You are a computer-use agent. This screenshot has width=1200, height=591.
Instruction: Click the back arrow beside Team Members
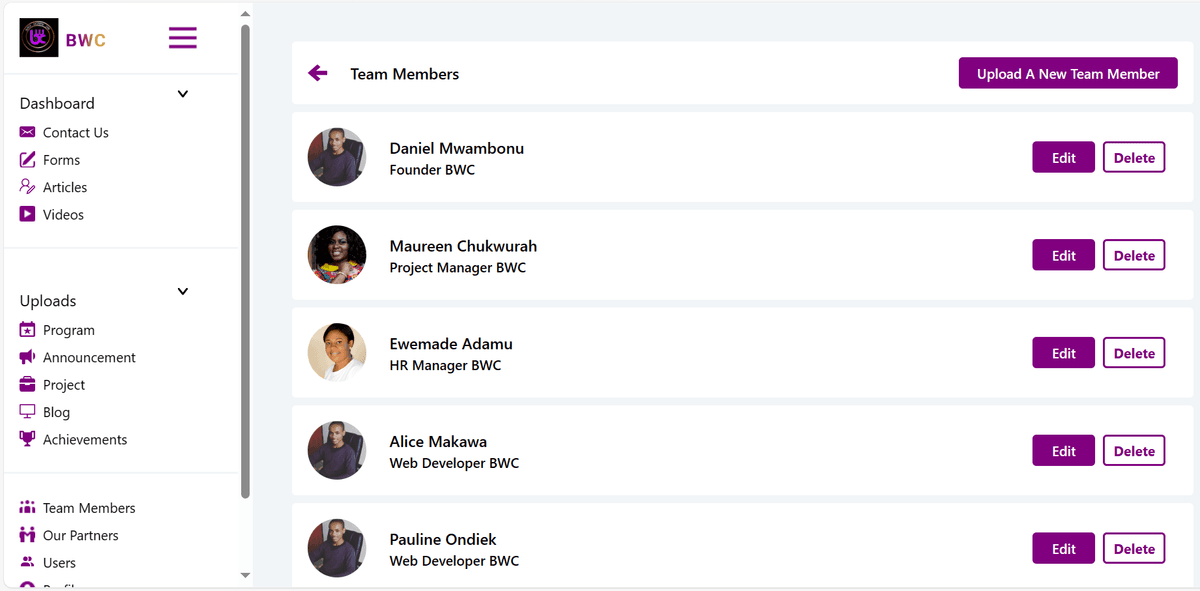(318, 73)
